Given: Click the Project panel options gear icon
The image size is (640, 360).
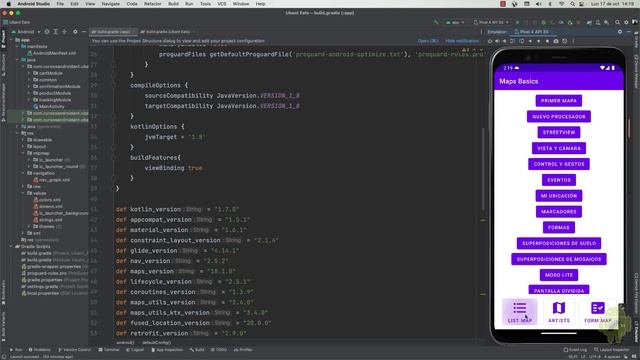Looking at the screenshot, I should [75, 31].
